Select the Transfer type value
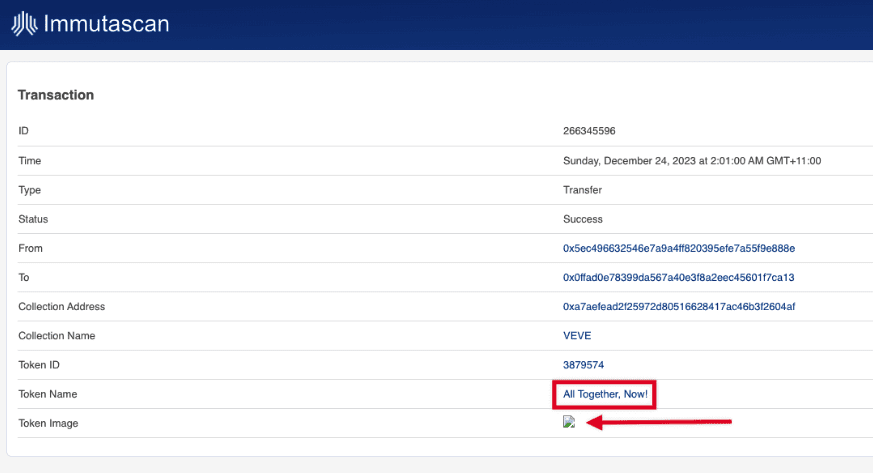873x473 pixels. 582,190
